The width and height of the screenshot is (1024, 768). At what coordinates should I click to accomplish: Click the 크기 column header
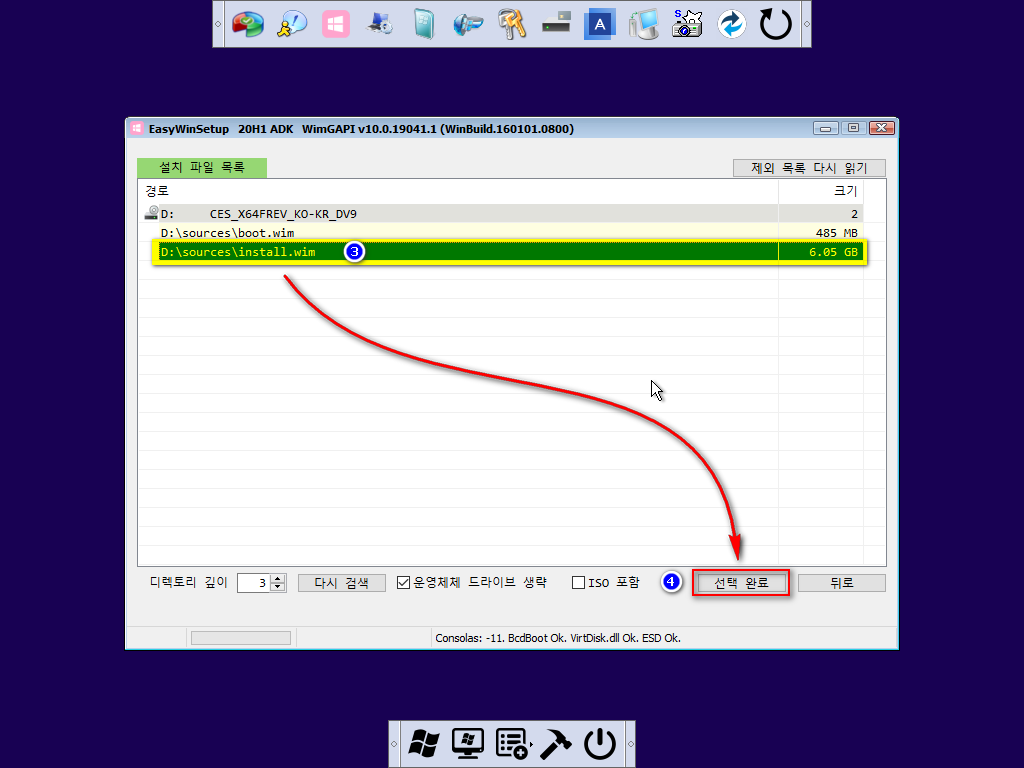[821, 191]
